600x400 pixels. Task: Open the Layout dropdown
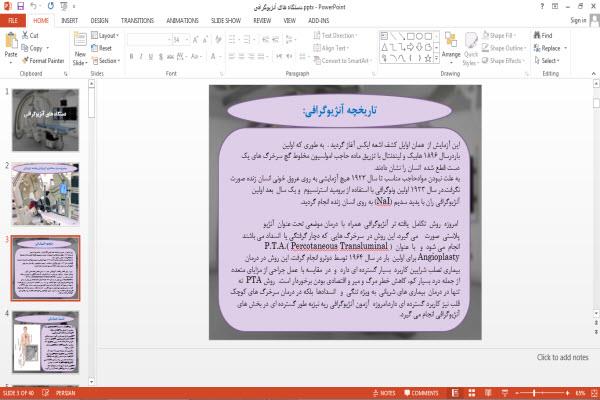[105, 36]
